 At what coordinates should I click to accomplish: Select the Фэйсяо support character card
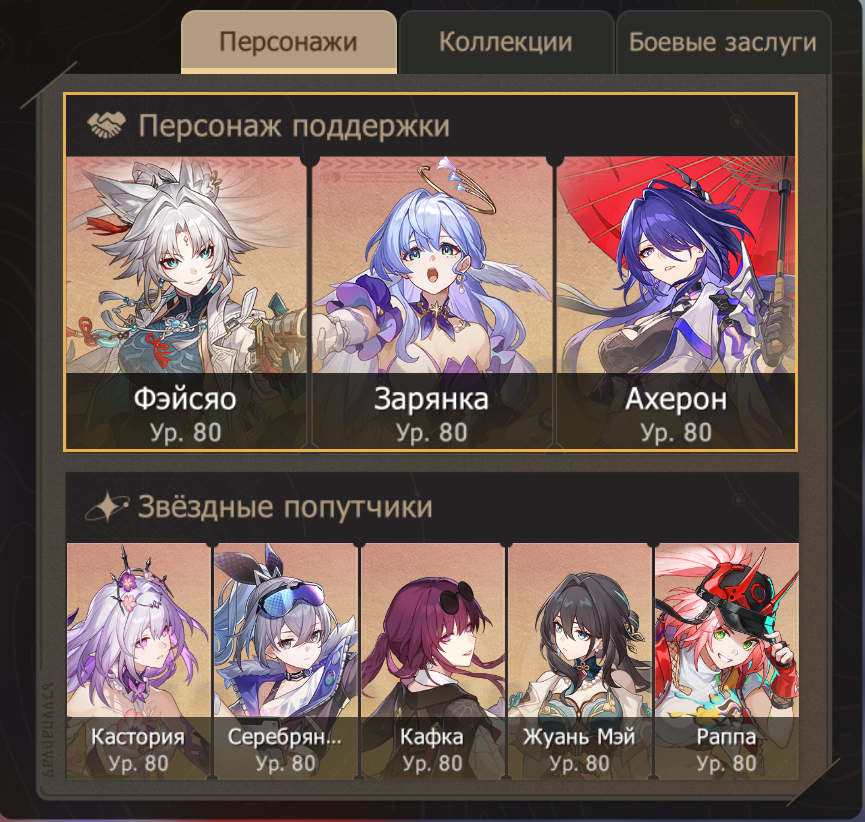click(x=186, y=302)
